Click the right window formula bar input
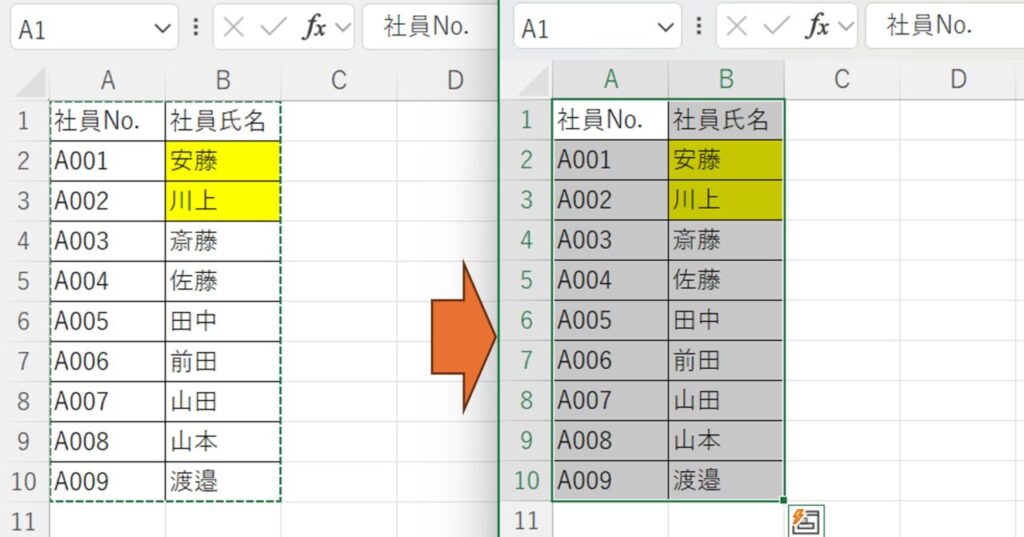 944,25
